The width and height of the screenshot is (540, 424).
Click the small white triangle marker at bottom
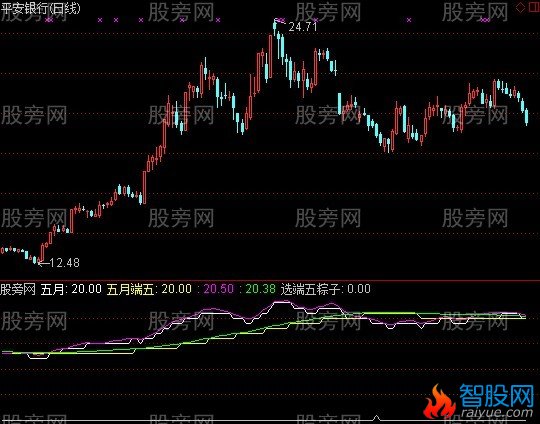pyautogui.click(x=376, y=418)
